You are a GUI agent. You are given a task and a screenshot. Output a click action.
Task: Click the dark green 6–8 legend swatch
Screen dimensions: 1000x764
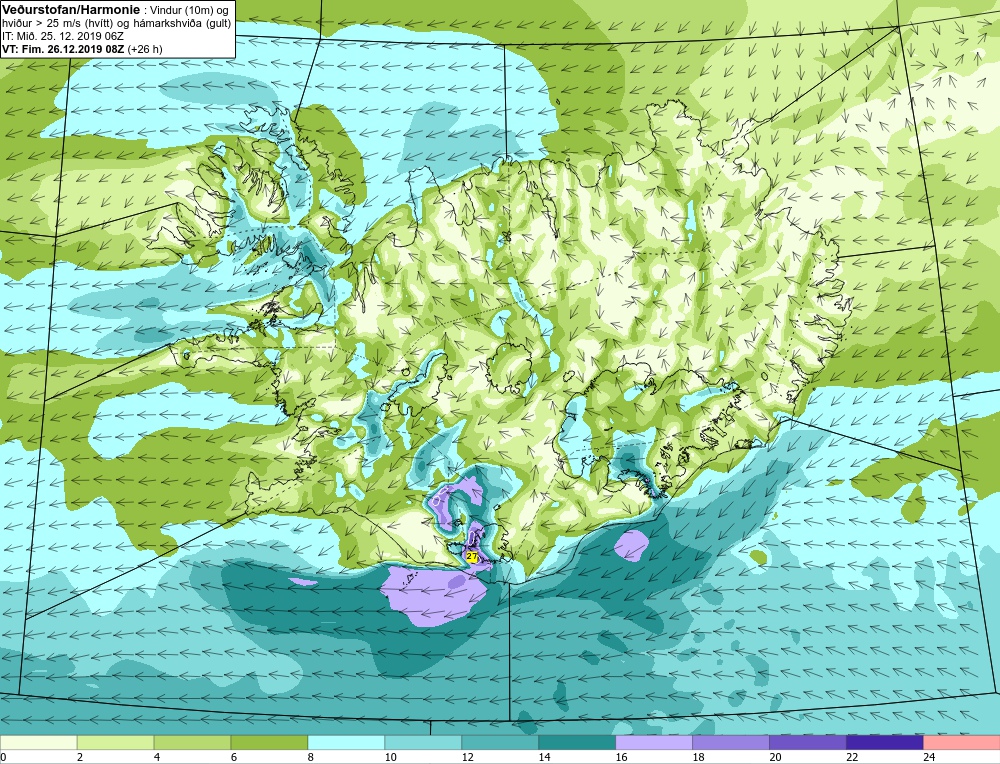(269, 743)
